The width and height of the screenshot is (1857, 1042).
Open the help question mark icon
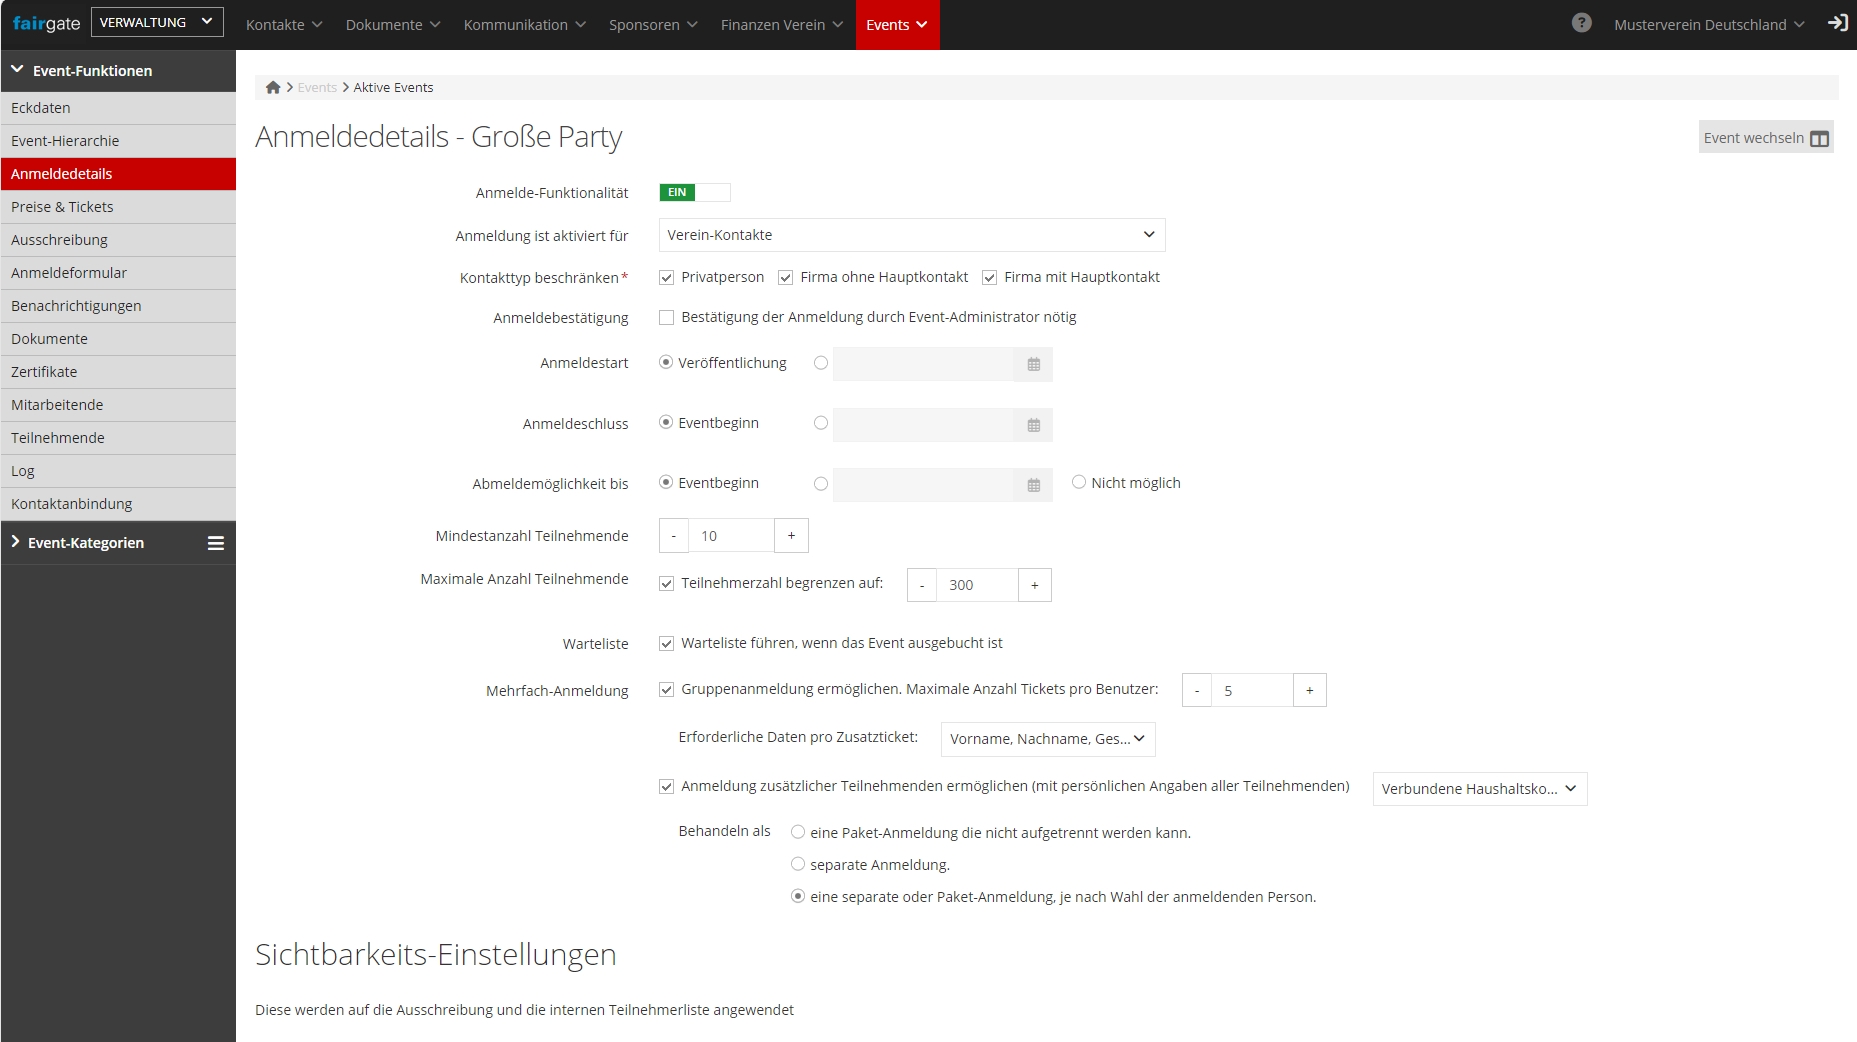point(1581,23)
